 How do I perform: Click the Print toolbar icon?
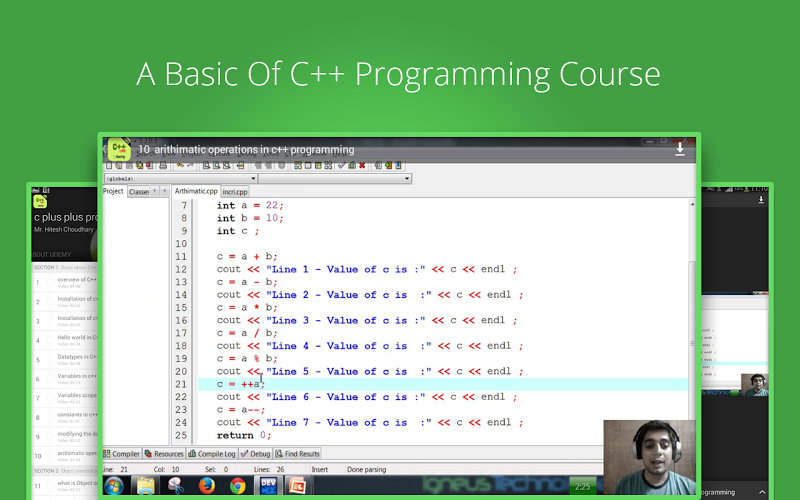pyautogui.click(x=163, y=165)
